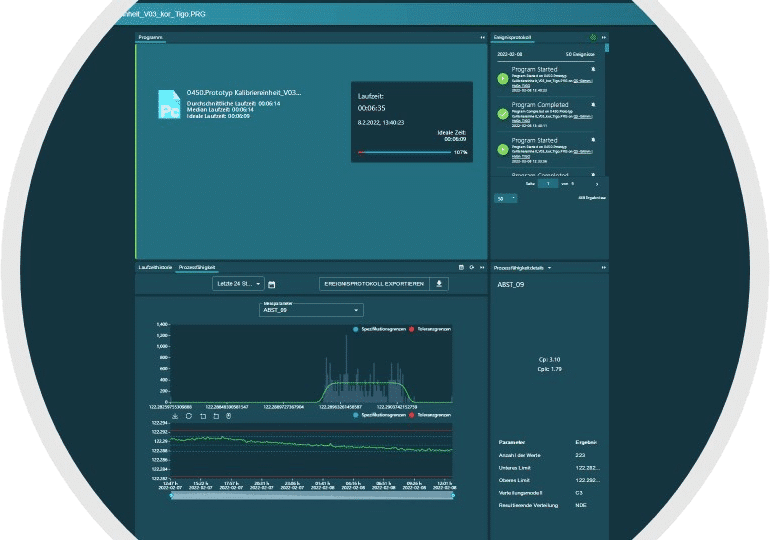
Task: Toggle Spezifikationsgrenzen legend on the histogram chart
Action: (380, 329)
